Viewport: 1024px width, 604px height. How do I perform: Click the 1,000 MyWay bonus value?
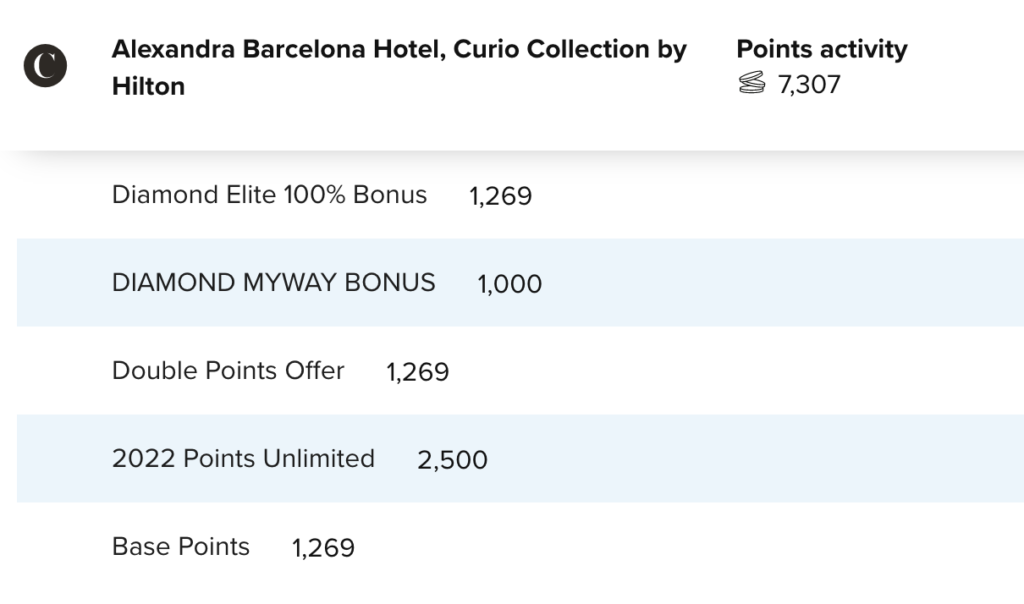[509, 284]
